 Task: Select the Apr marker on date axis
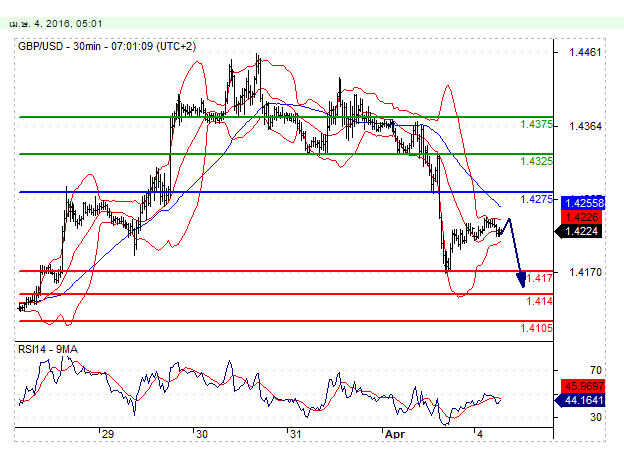(395, 436)
